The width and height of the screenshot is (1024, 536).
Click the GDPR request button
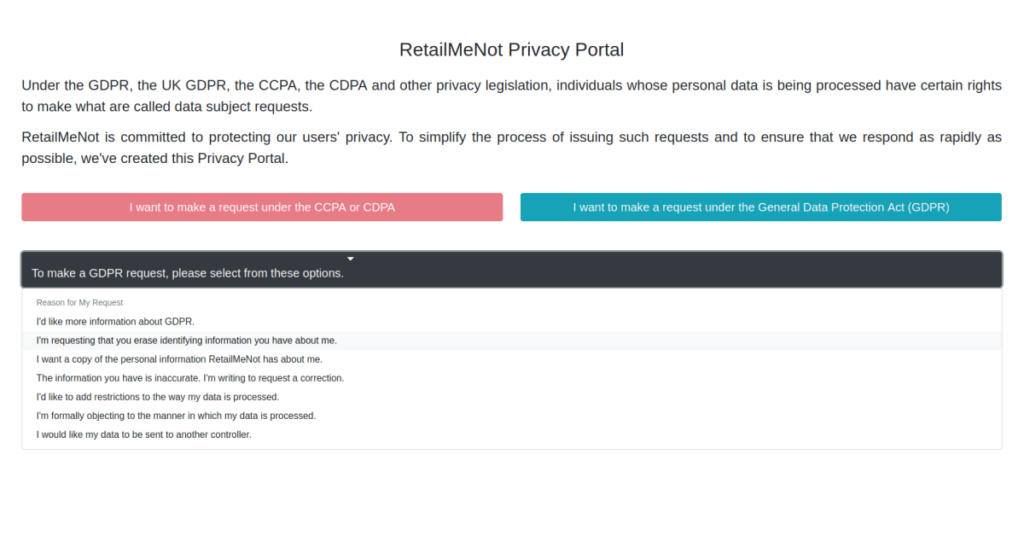point(760,207)
